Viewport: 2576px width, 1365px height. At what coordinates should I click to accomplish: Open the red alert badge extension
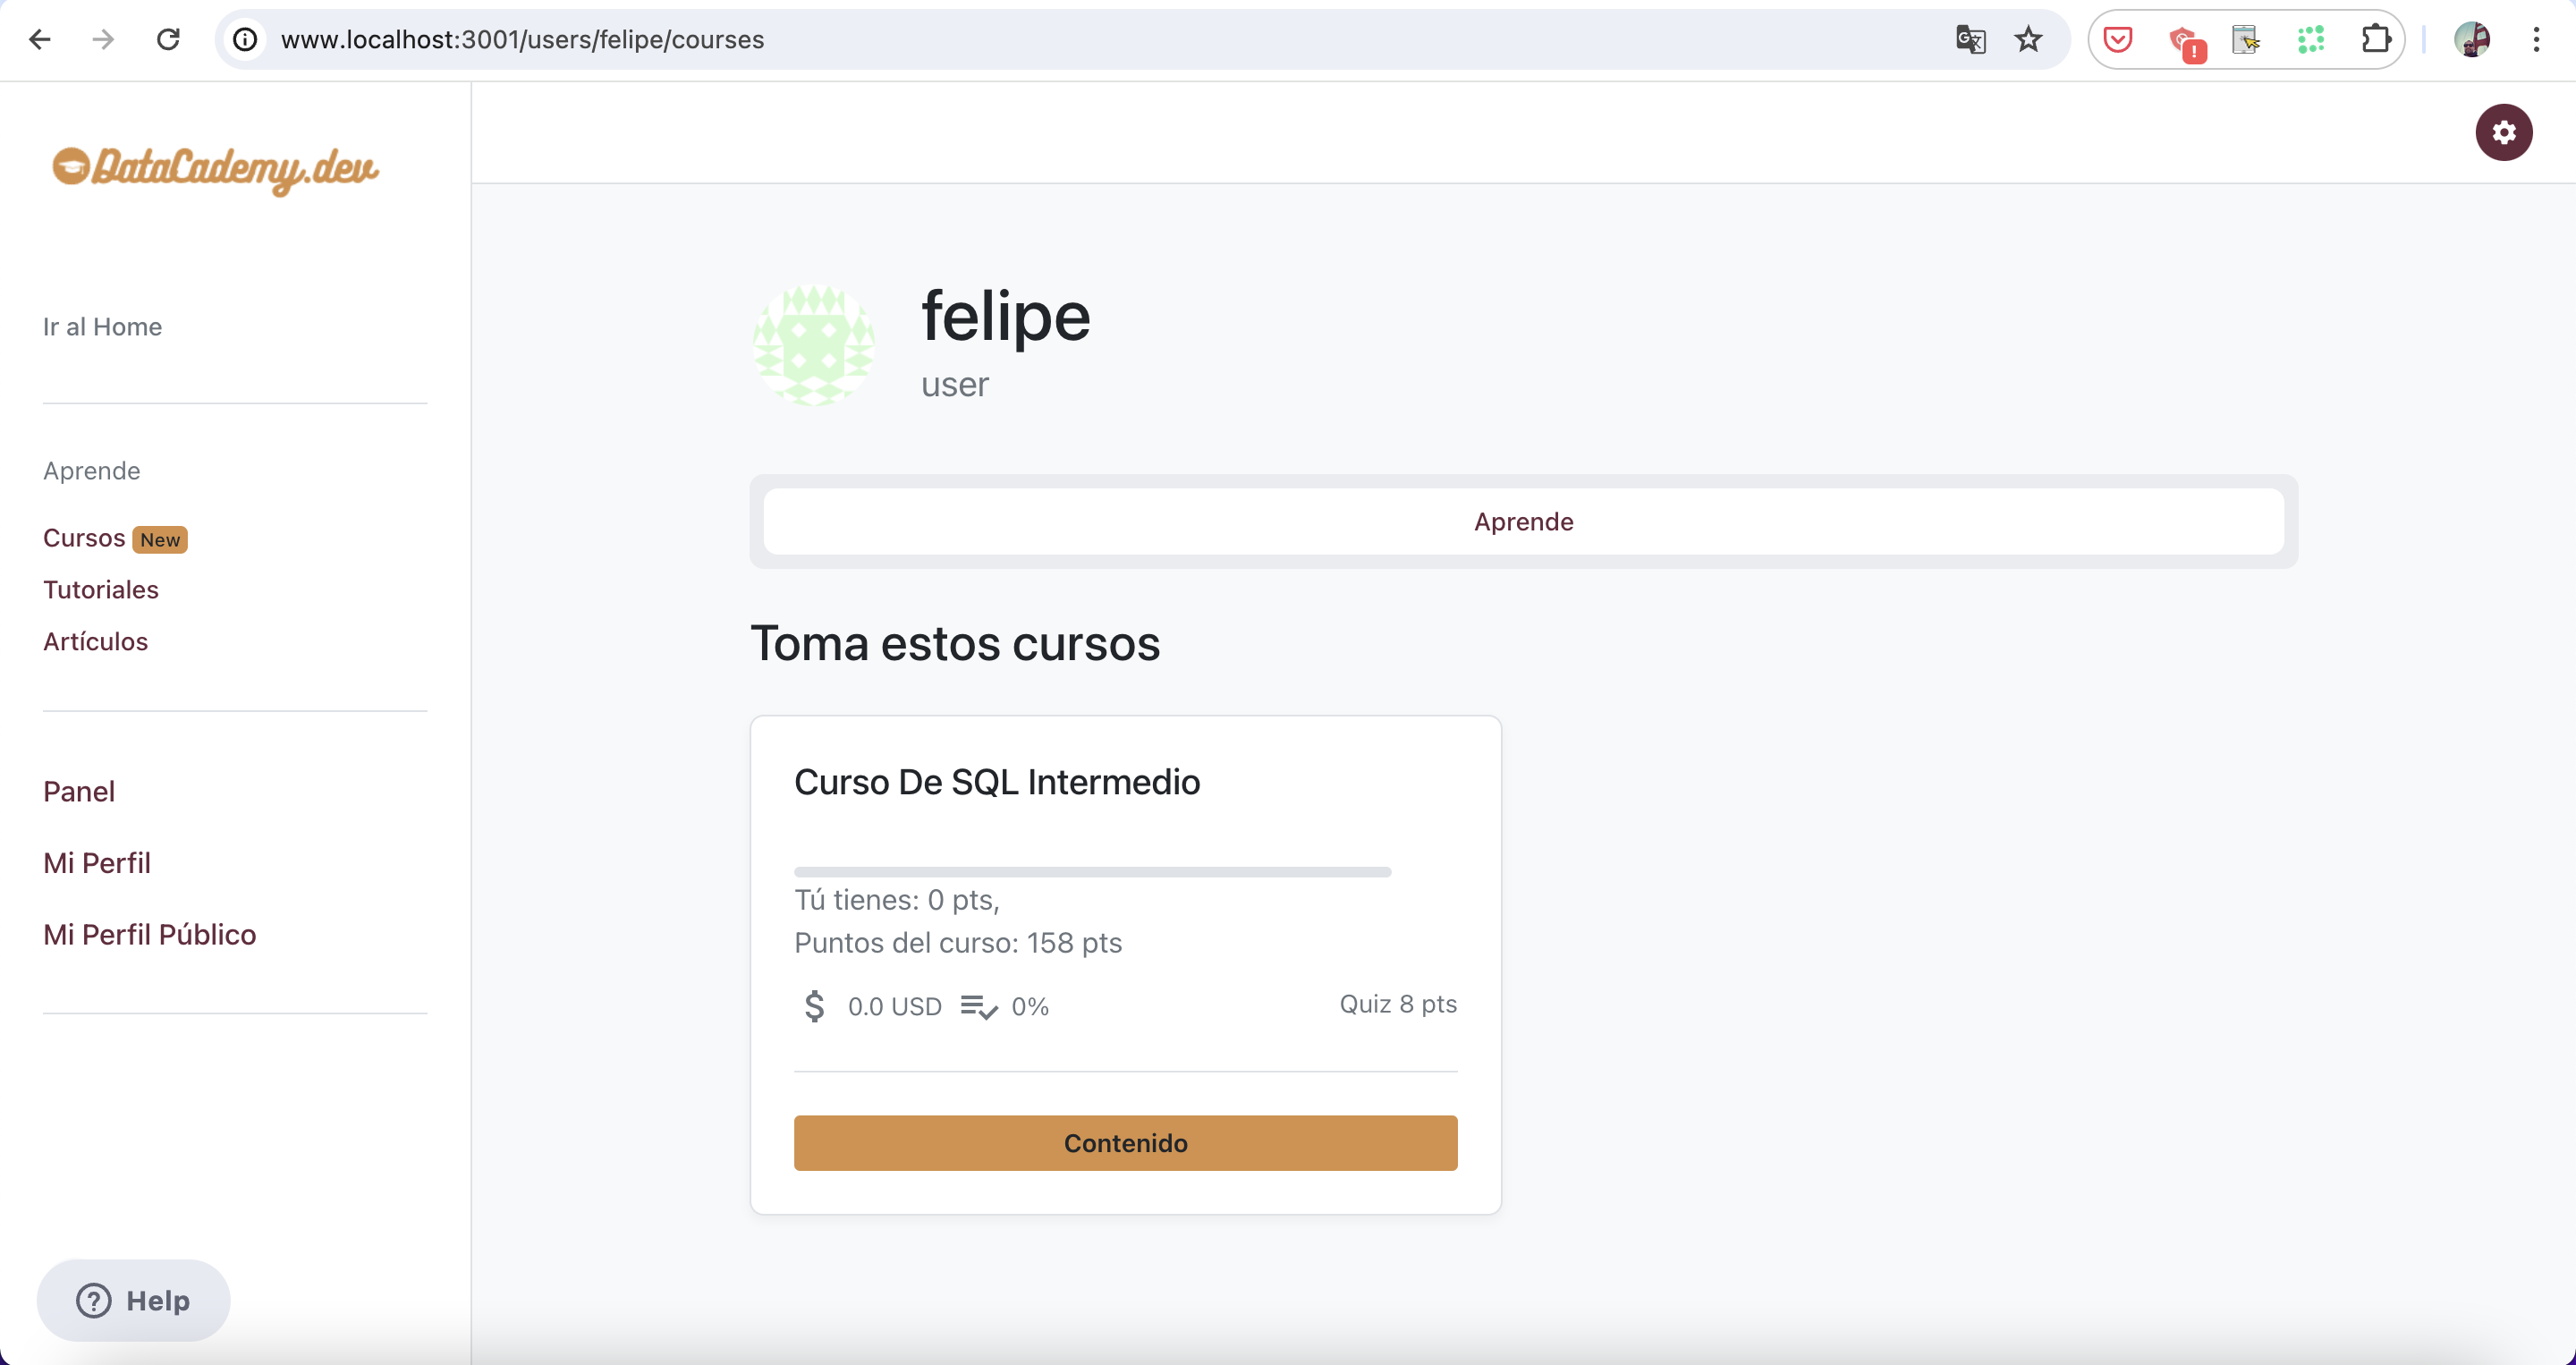(x=2186, y=42)
